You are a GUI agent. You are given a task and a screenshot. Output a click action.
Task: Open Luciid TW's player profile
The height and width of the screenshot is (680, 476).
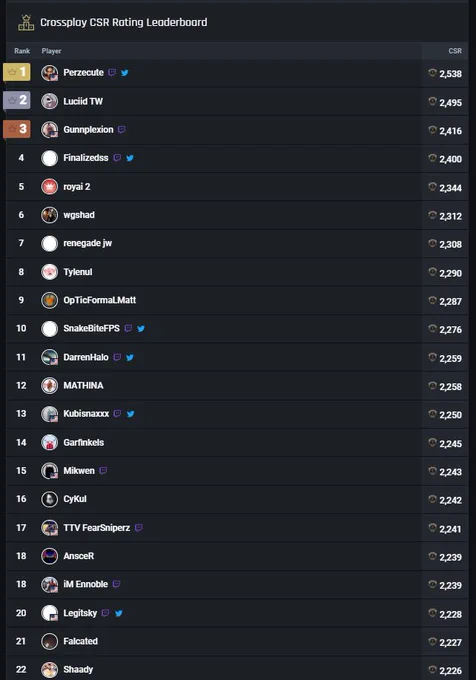tap(83, 101)
